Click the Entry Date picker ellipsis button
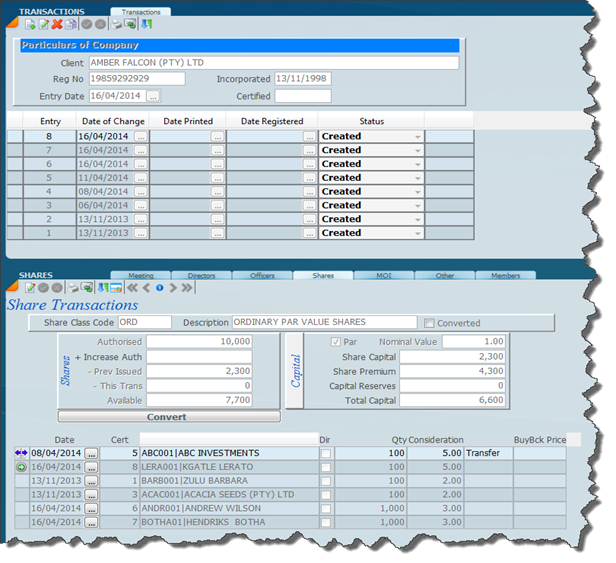Screen dimensions: 616x563 (x=153, y=97)
